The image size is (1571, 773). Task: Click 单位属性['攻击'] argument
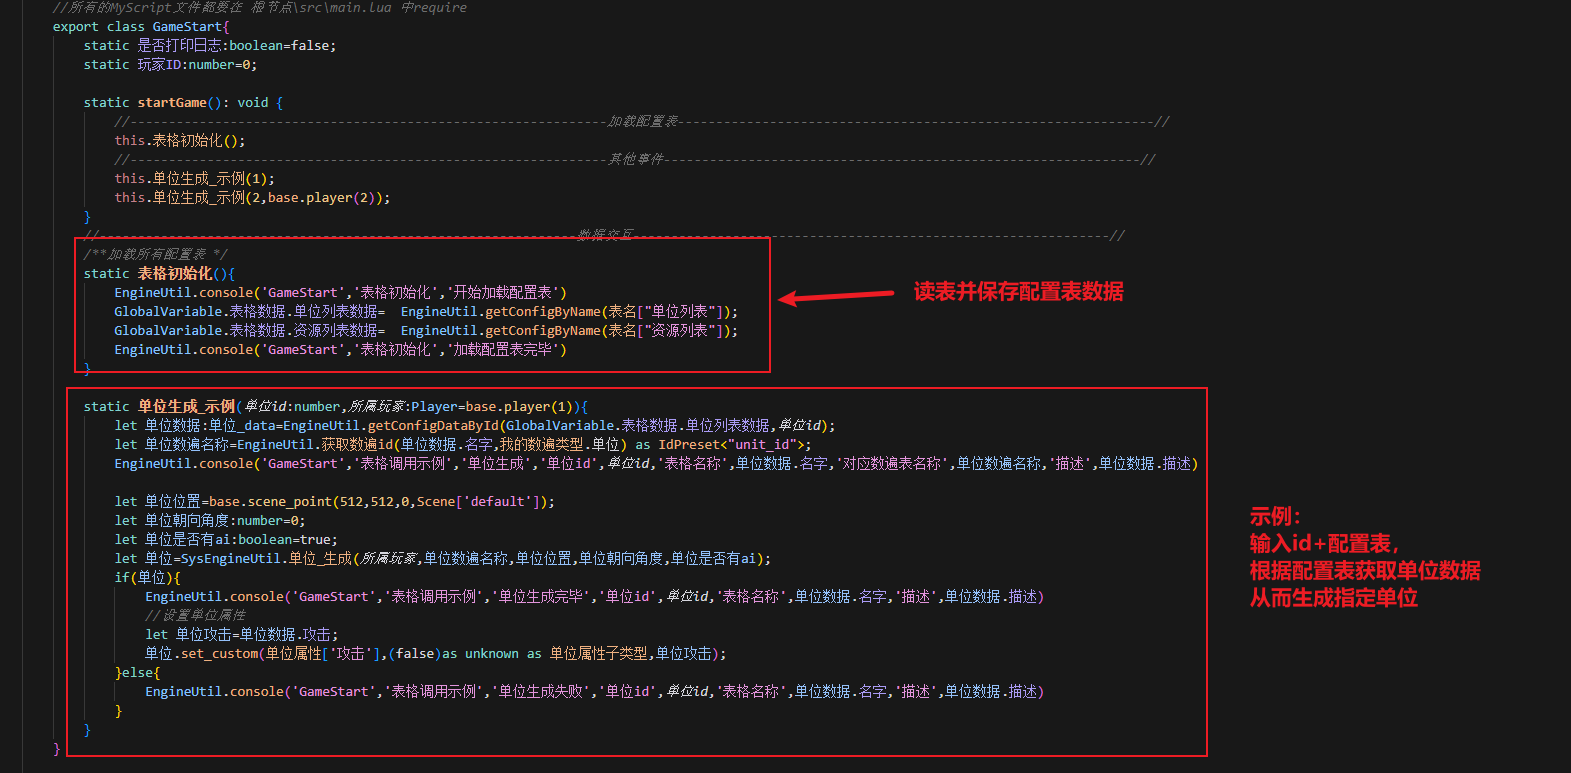[323, 654]
